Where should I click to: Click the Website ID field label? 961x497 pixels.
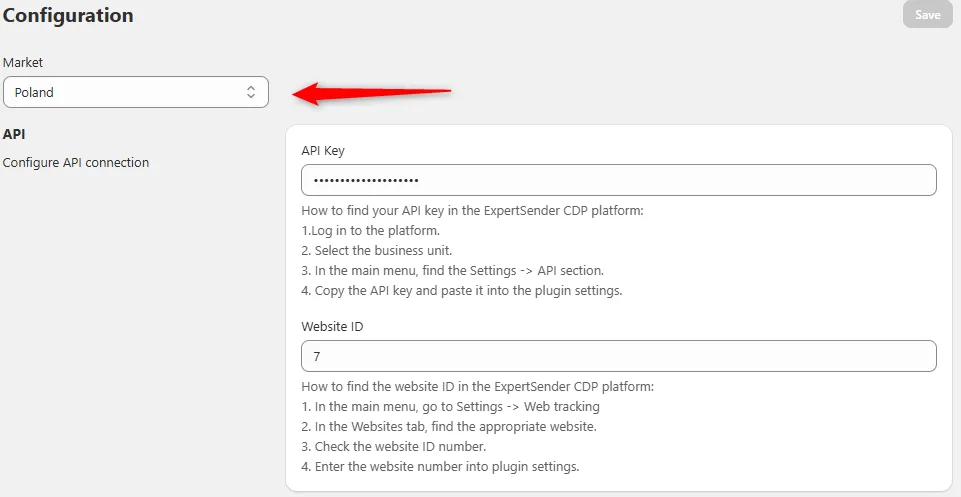pyautogui.click(x=332, y=327)
